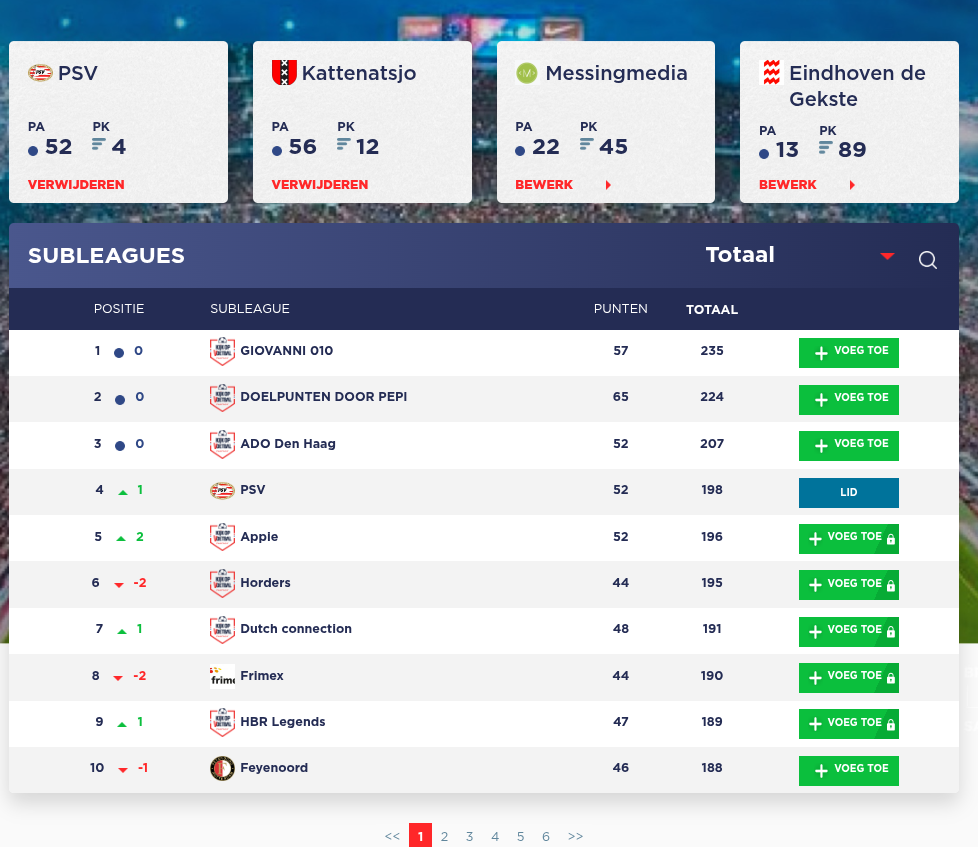The image size is (978, 847).
Task: Add ADO Den Haag with VOEG TOE
Action: (849, 446)
